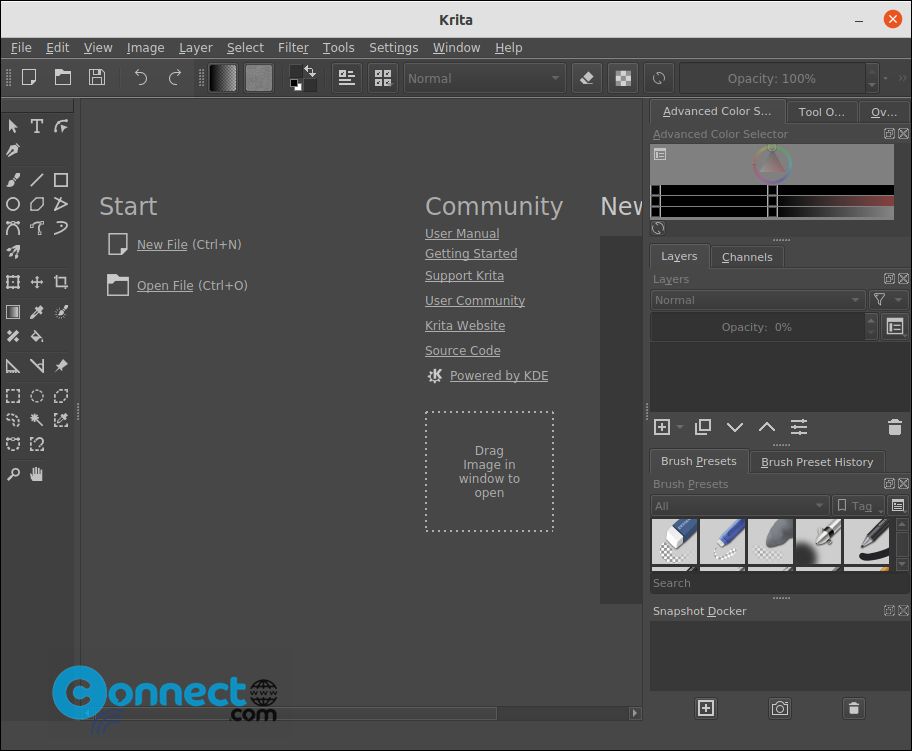Select the Move tool

click(37, 282)
